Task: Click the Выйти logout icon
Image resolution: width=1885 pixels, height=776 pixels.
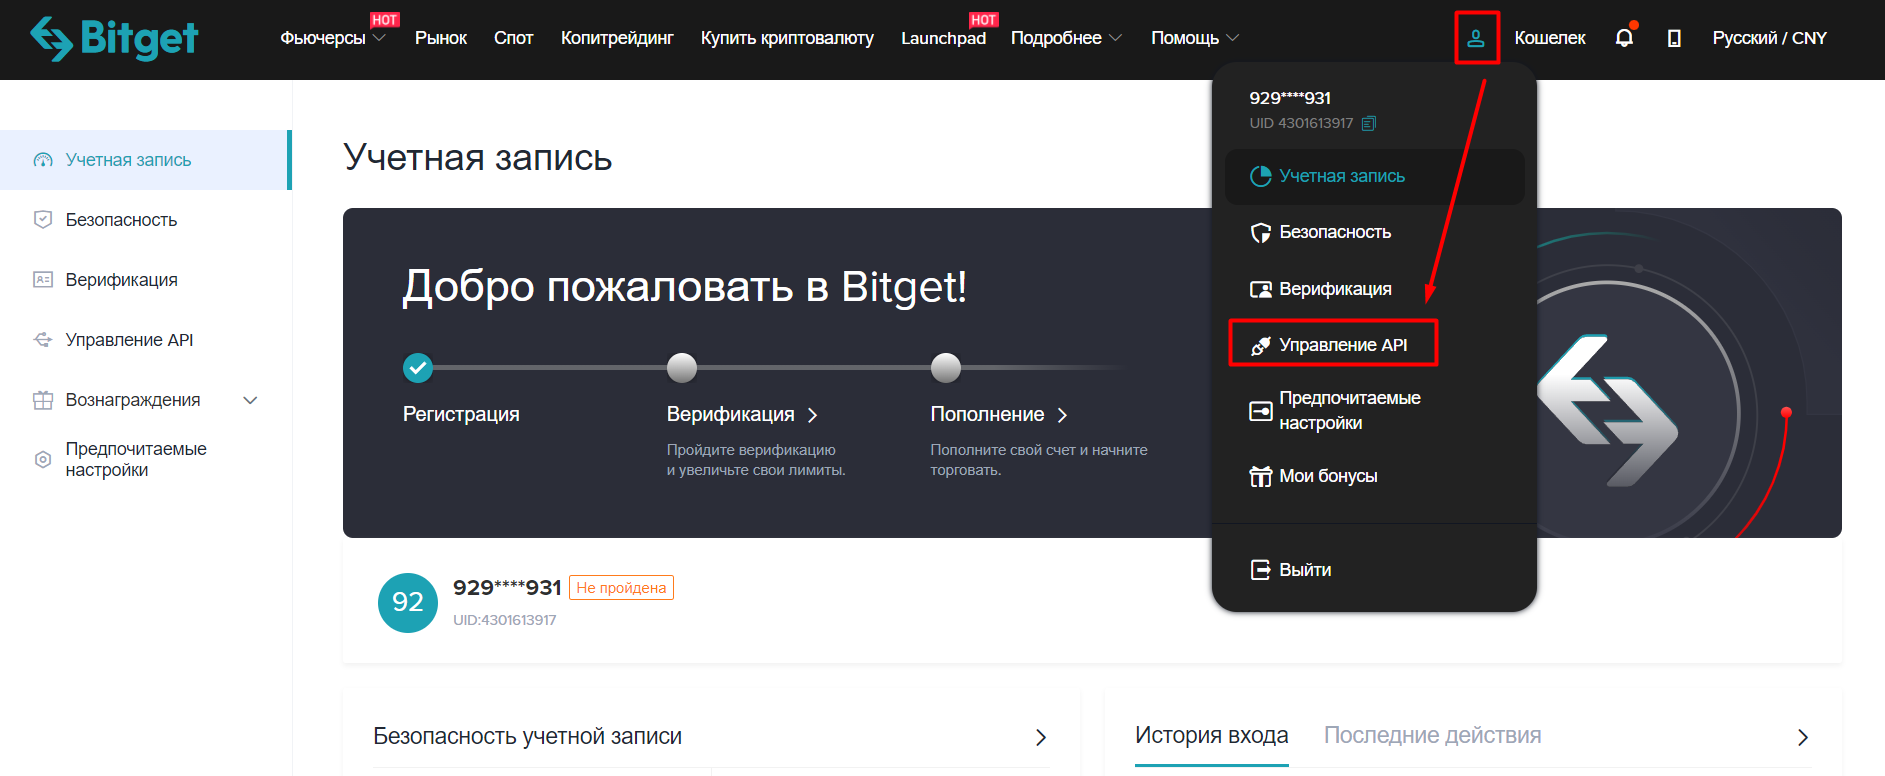Action: (1261, 570)
